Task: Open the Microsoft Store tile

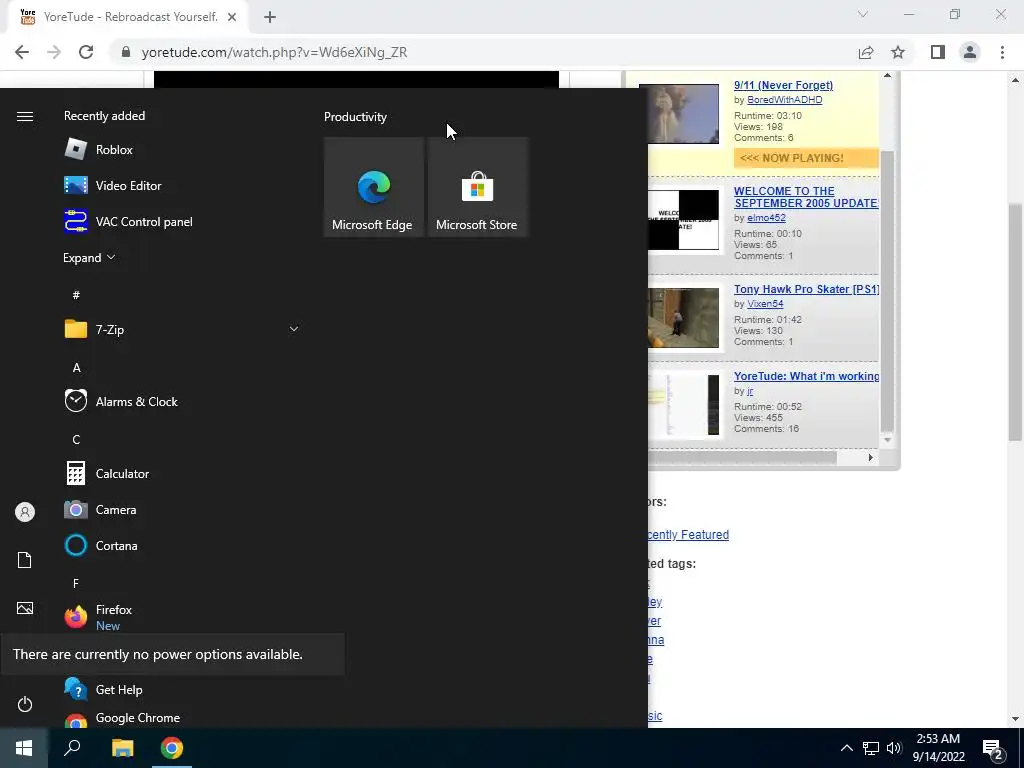Action: (x=477, y=187)
